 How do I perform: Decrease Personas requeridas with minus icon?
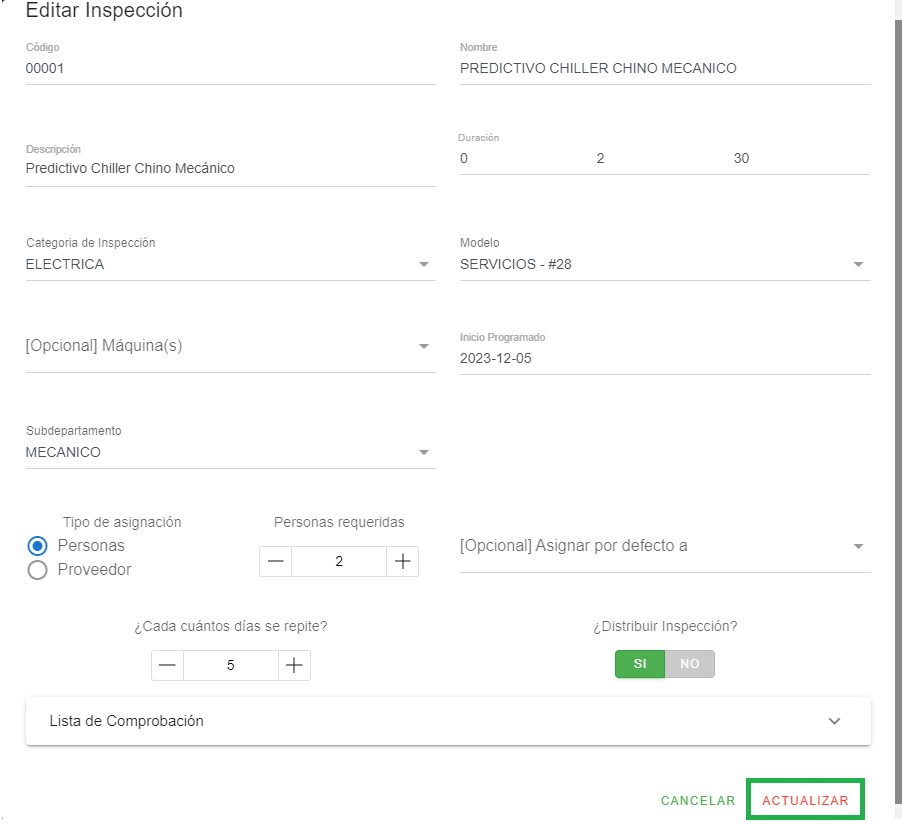(276, 562)
